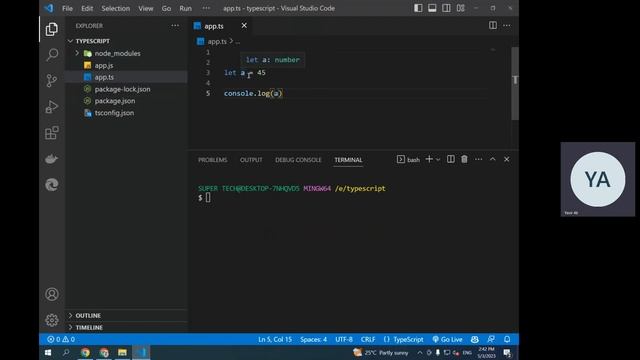Change line endings via CRLF status item
The height and width of the screenshot is (360, 640).
[368, 339]
